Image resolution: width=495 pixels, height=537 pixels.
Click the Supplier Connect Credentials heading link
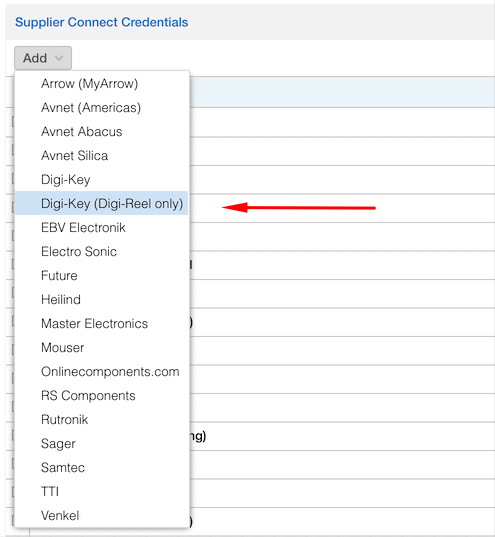coord(101,22)
